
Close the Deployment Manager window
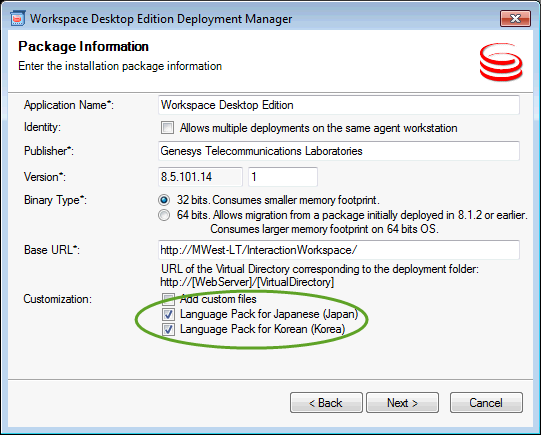point(515,18)
